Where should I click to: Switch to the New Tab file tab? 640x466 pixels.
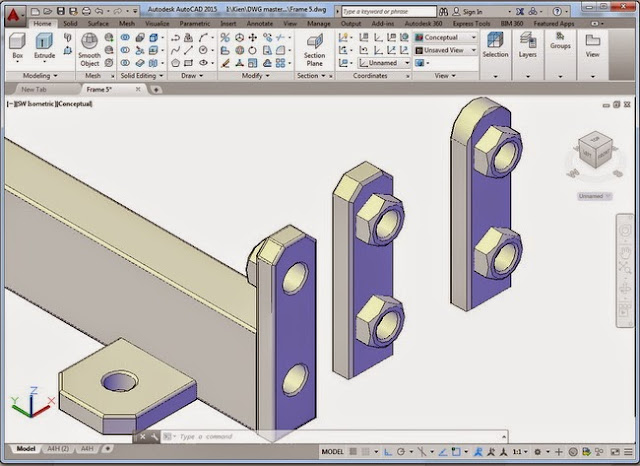34,89
